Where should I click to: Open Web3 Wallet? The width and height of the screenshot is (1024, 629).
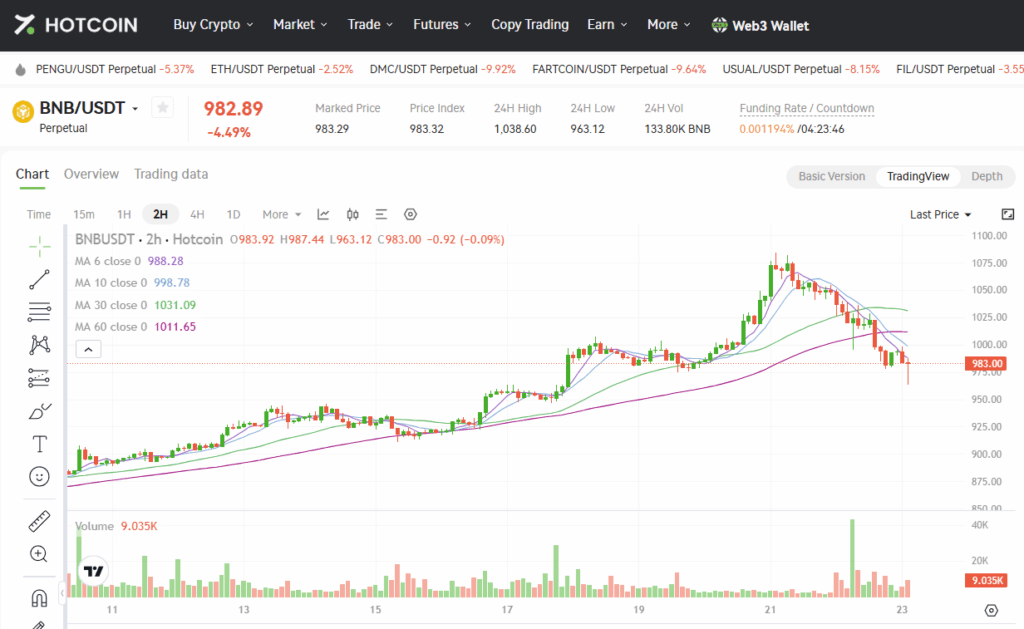pyautogui.click(x=760, y=25)
